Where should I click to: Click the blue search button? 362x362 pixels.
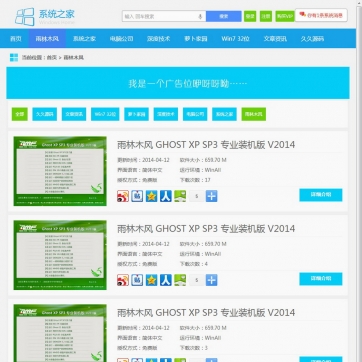pyautogui.click(x=224, y=16)
